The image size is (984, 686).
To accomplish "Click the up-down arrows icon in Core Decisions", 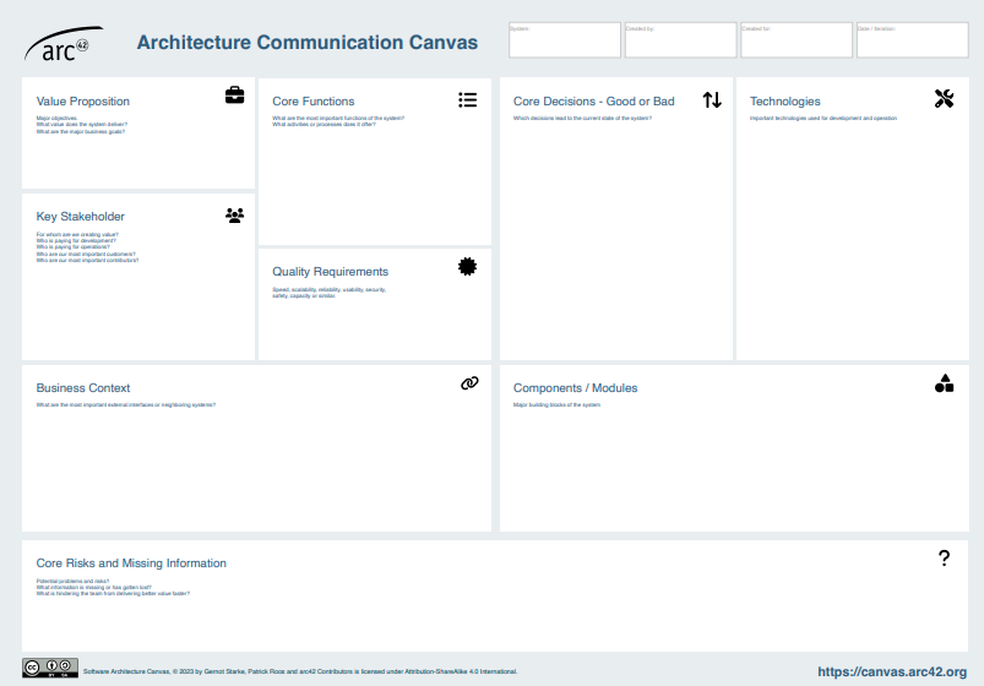I will pos(711,100).
